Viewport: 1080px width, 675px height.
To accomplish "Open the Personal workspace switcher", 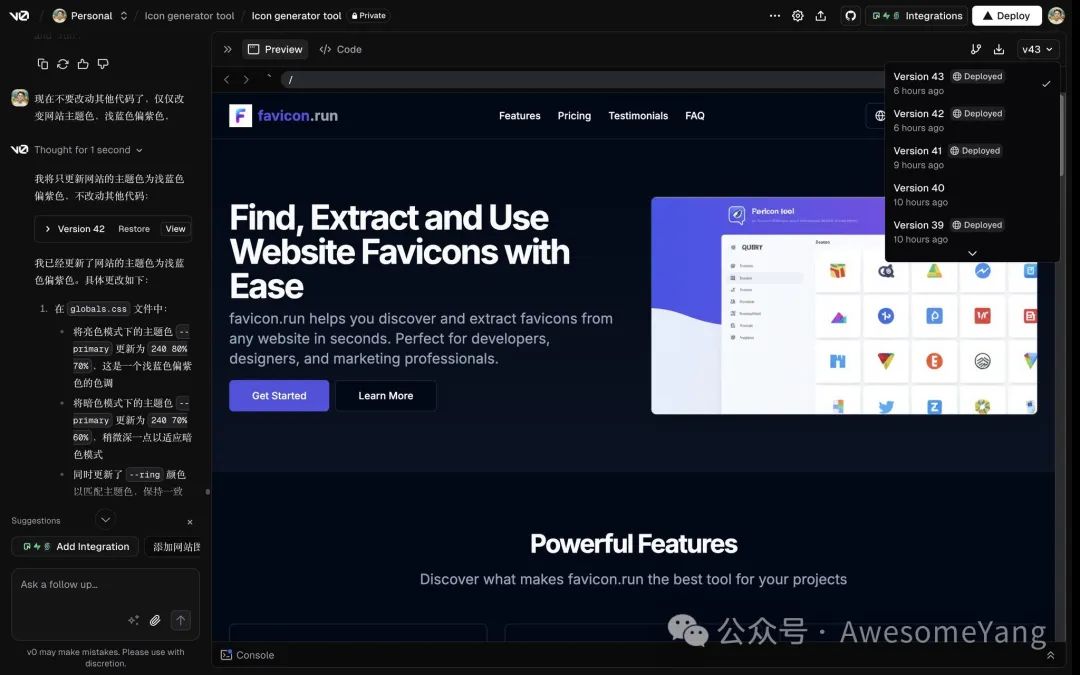I will click(90, 15).
